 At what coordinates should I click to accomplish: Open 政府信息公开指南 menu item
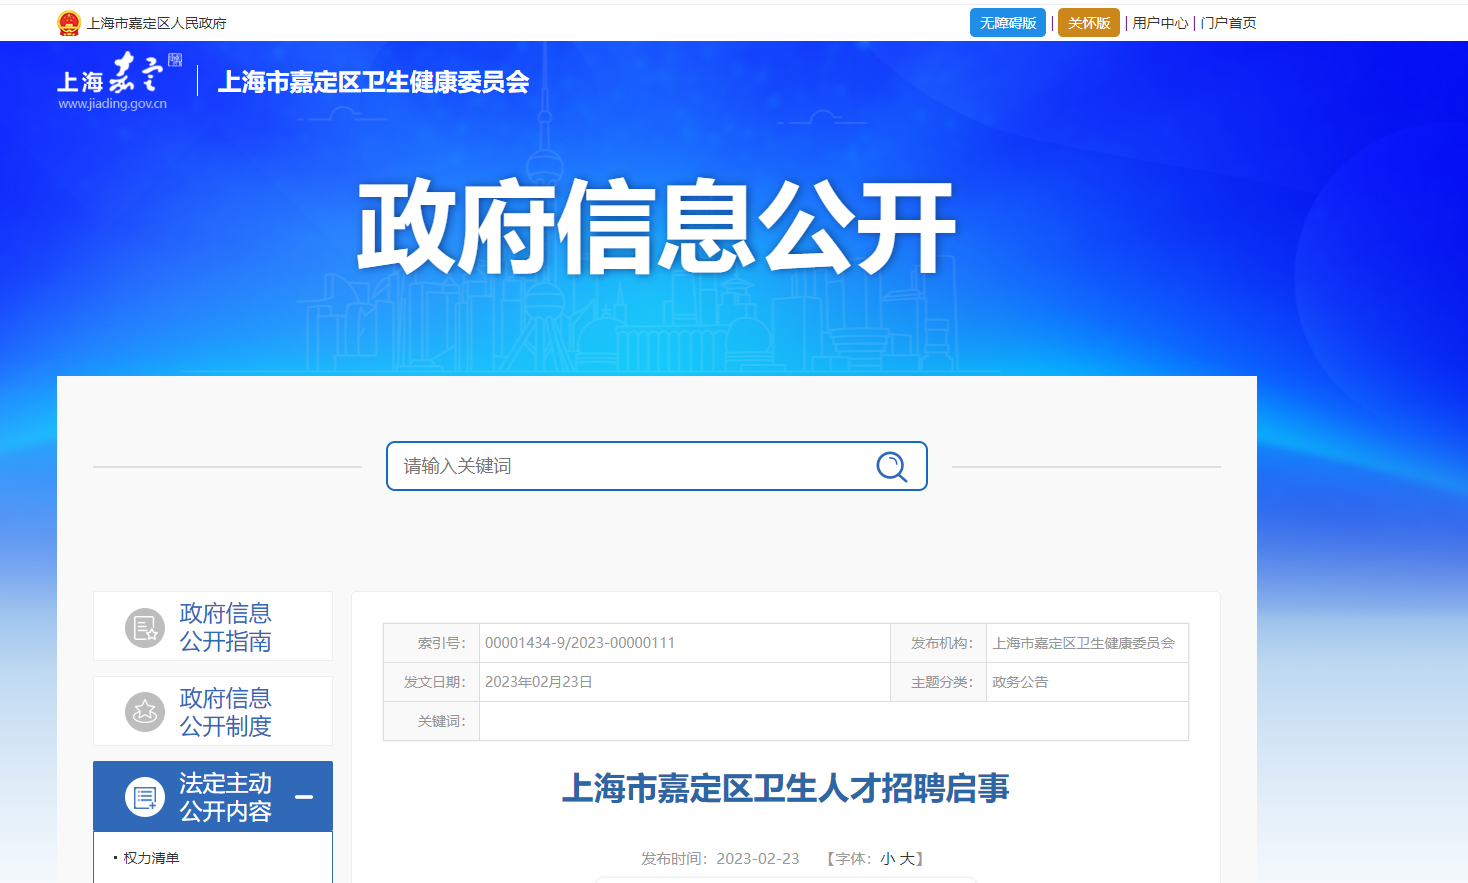pyautogui.click(x=225, y=627)
